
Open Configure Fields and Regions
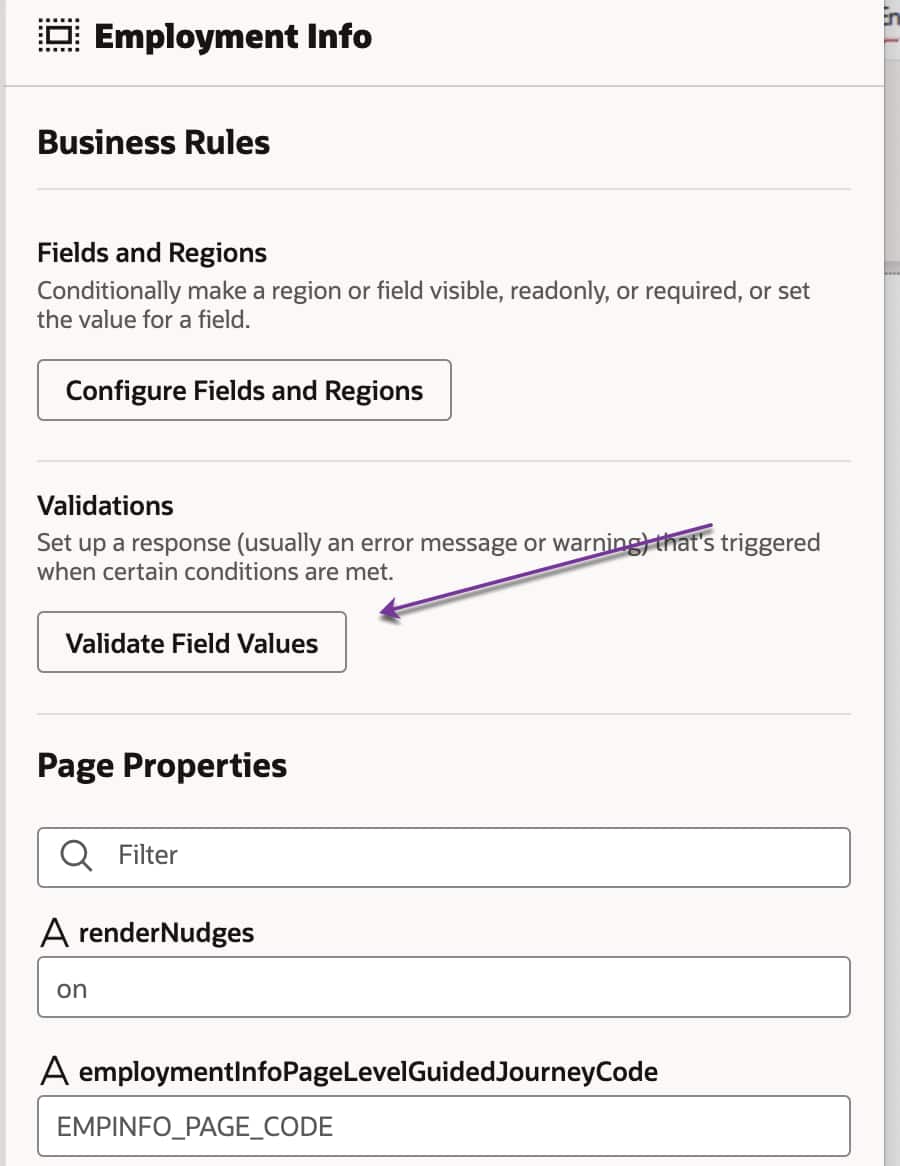[243, 390]
